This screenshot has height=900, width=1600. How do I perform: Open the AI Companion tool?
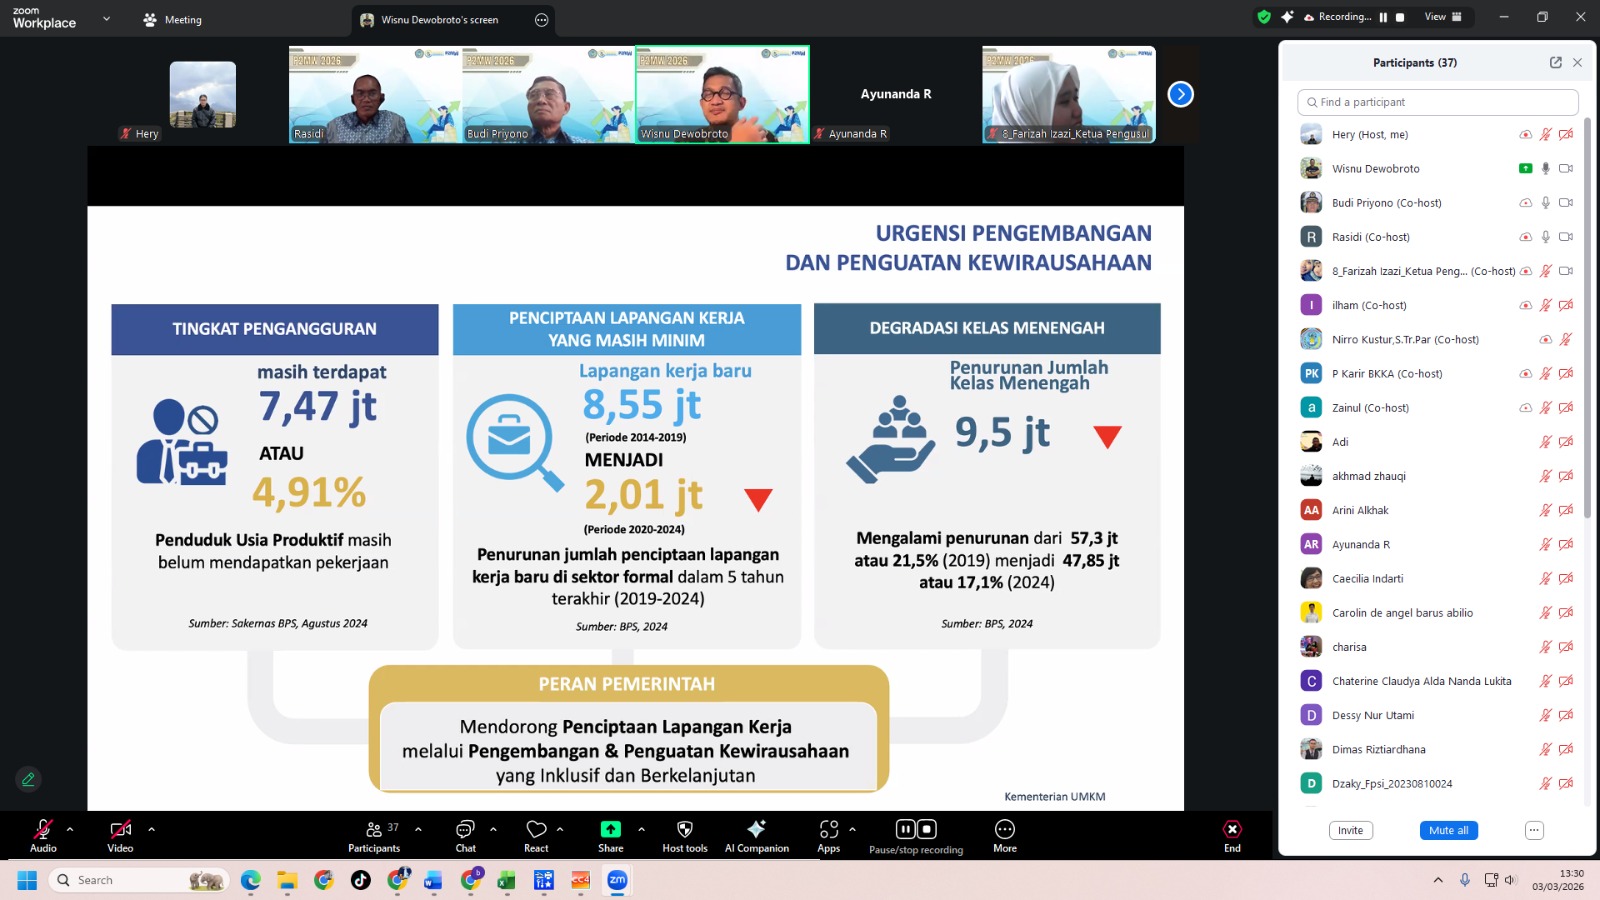click(x=756, y=830)
